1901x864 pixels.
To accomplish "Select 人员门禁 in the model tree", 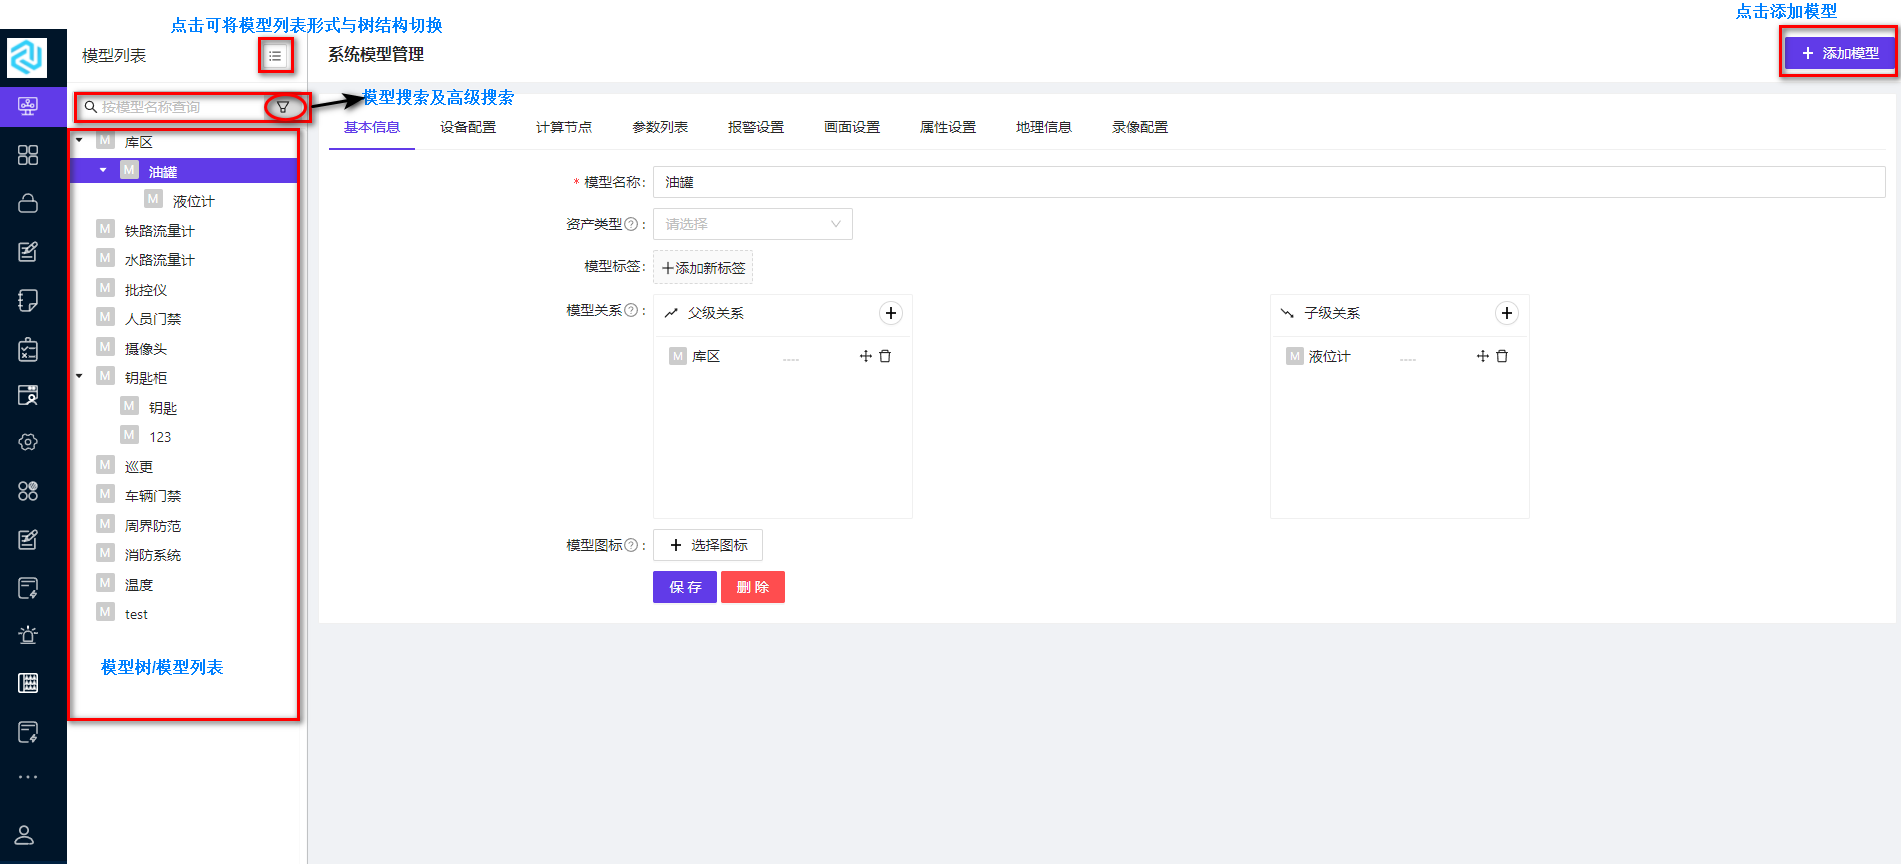I will (153, 319).
